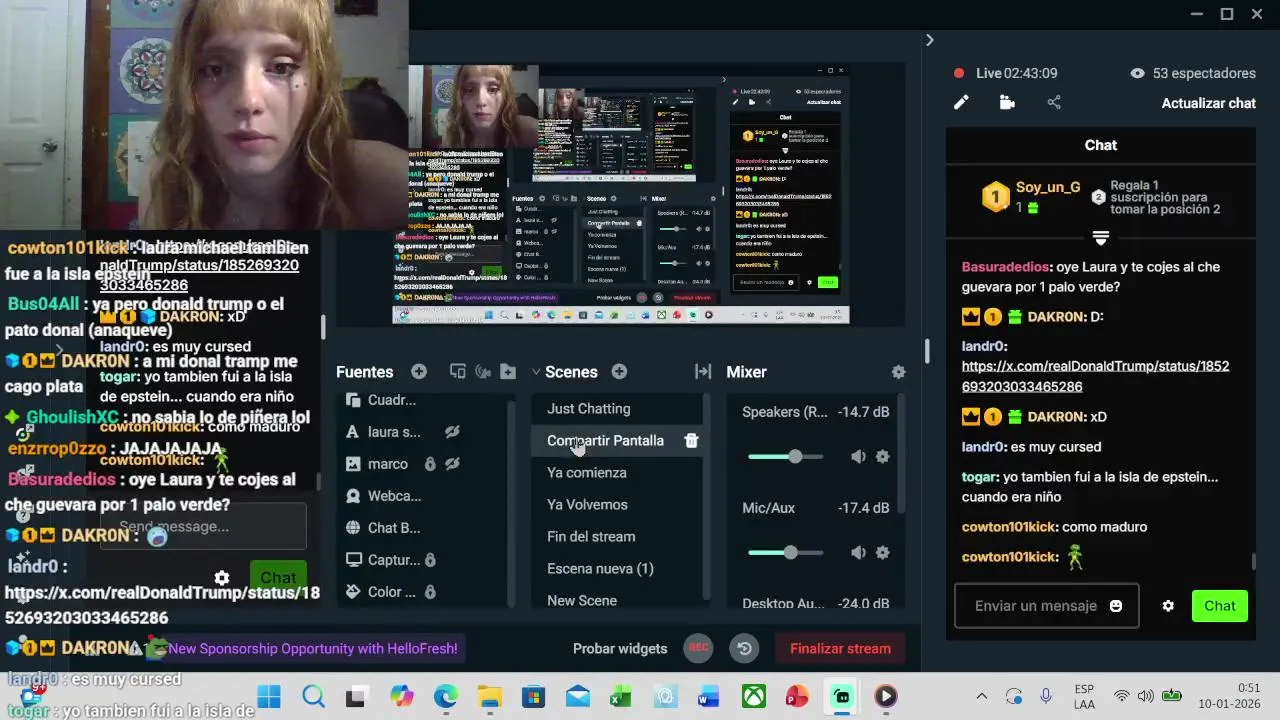Add a new source in Fuentes
This screenshot has width=1280, height=720.
click(x=419, y=372)
